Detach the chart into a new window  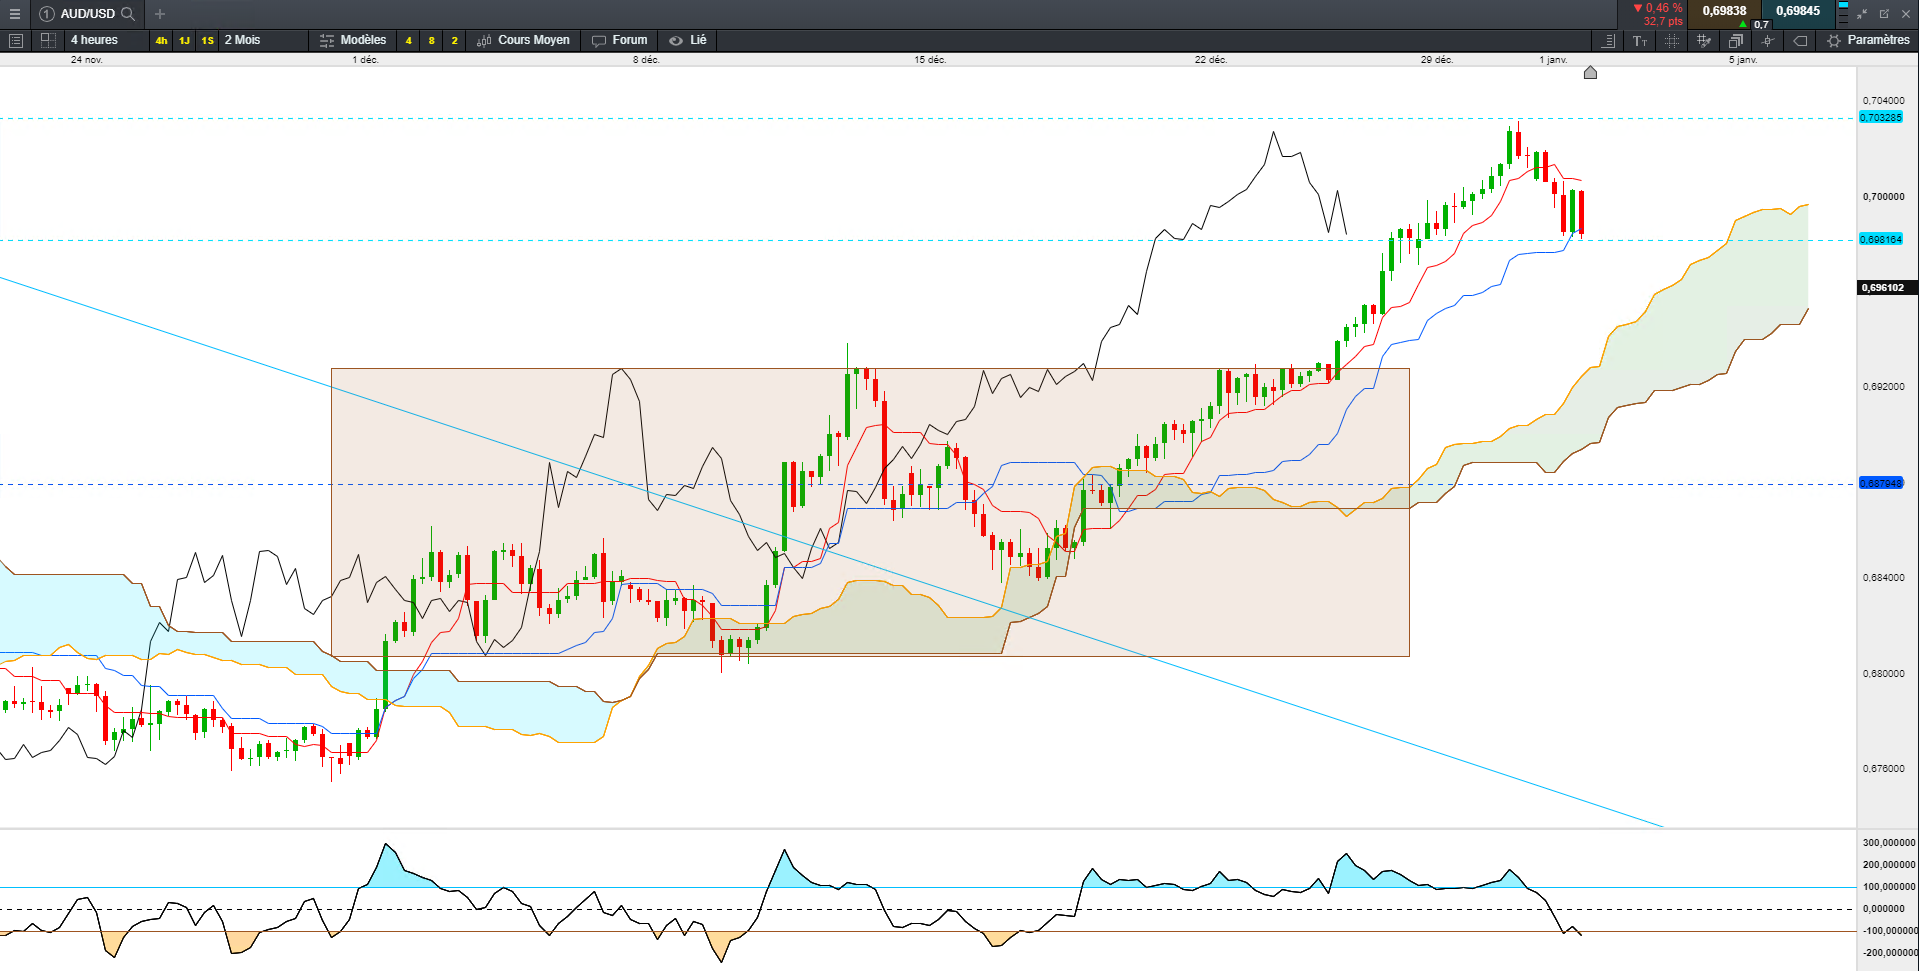(1884, 14)
